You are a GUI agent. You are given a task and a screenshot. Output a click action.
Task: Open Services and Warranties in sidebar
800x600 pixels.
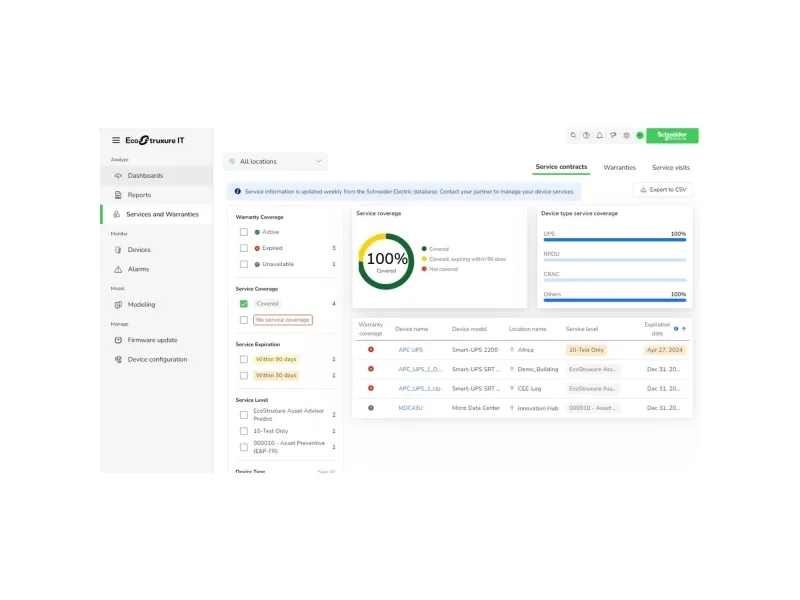157,214
